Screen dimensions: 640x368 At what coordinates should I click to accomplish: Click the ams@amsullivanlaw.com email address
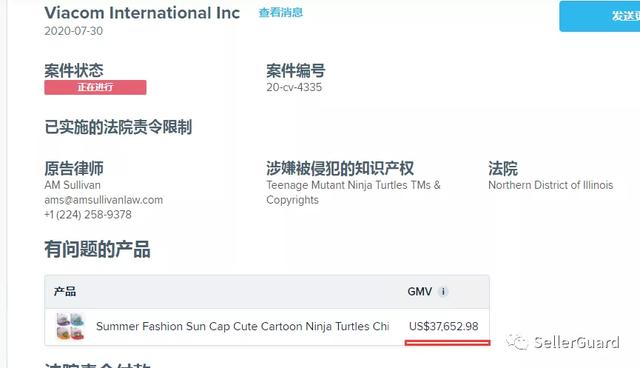104,200
